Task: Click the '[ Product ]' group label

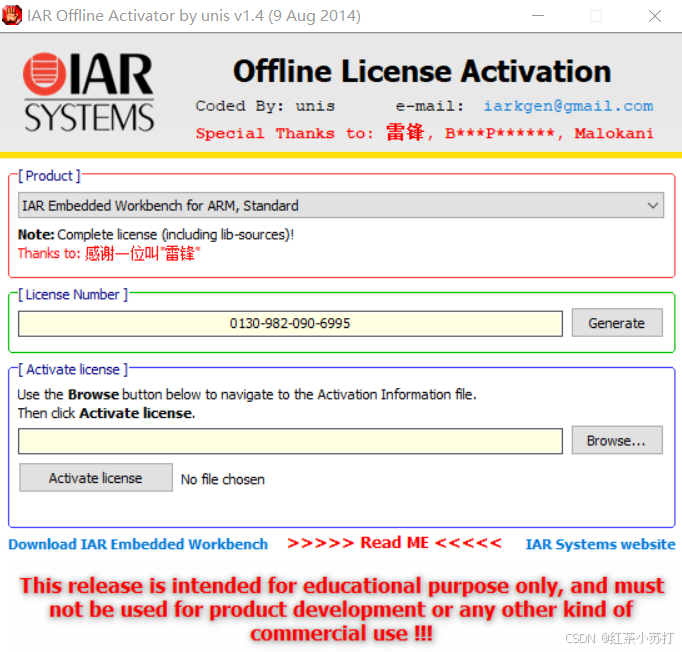Action: [49, 176]
